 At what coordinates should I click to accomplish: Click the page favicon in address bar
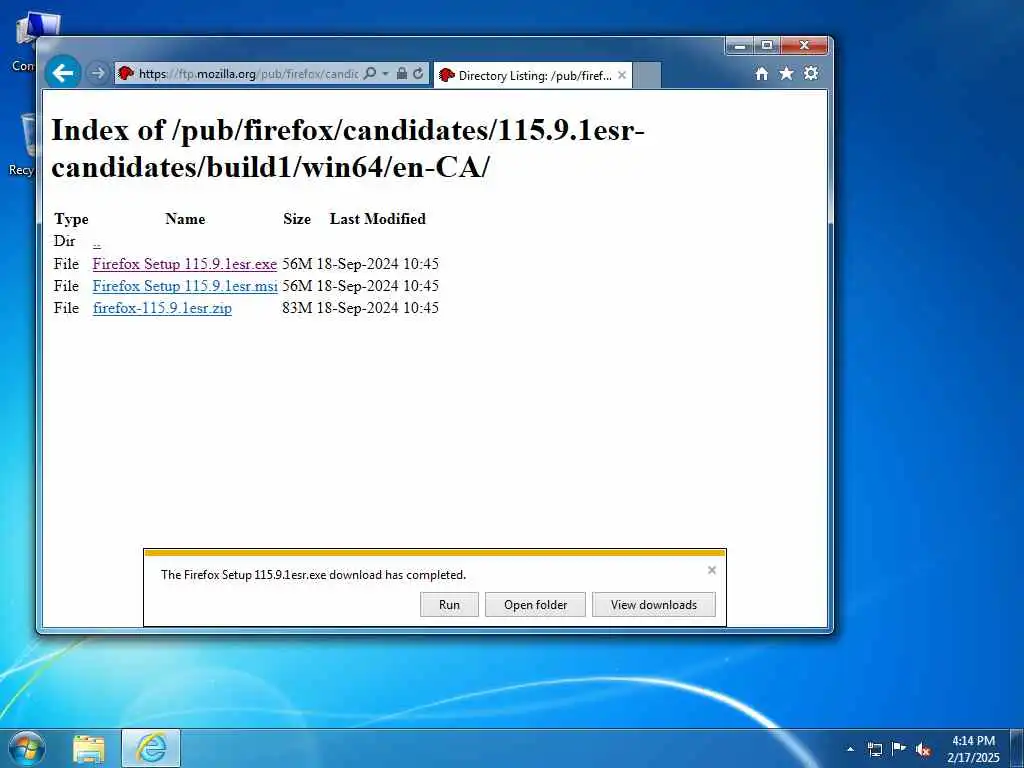coord(126,73)
